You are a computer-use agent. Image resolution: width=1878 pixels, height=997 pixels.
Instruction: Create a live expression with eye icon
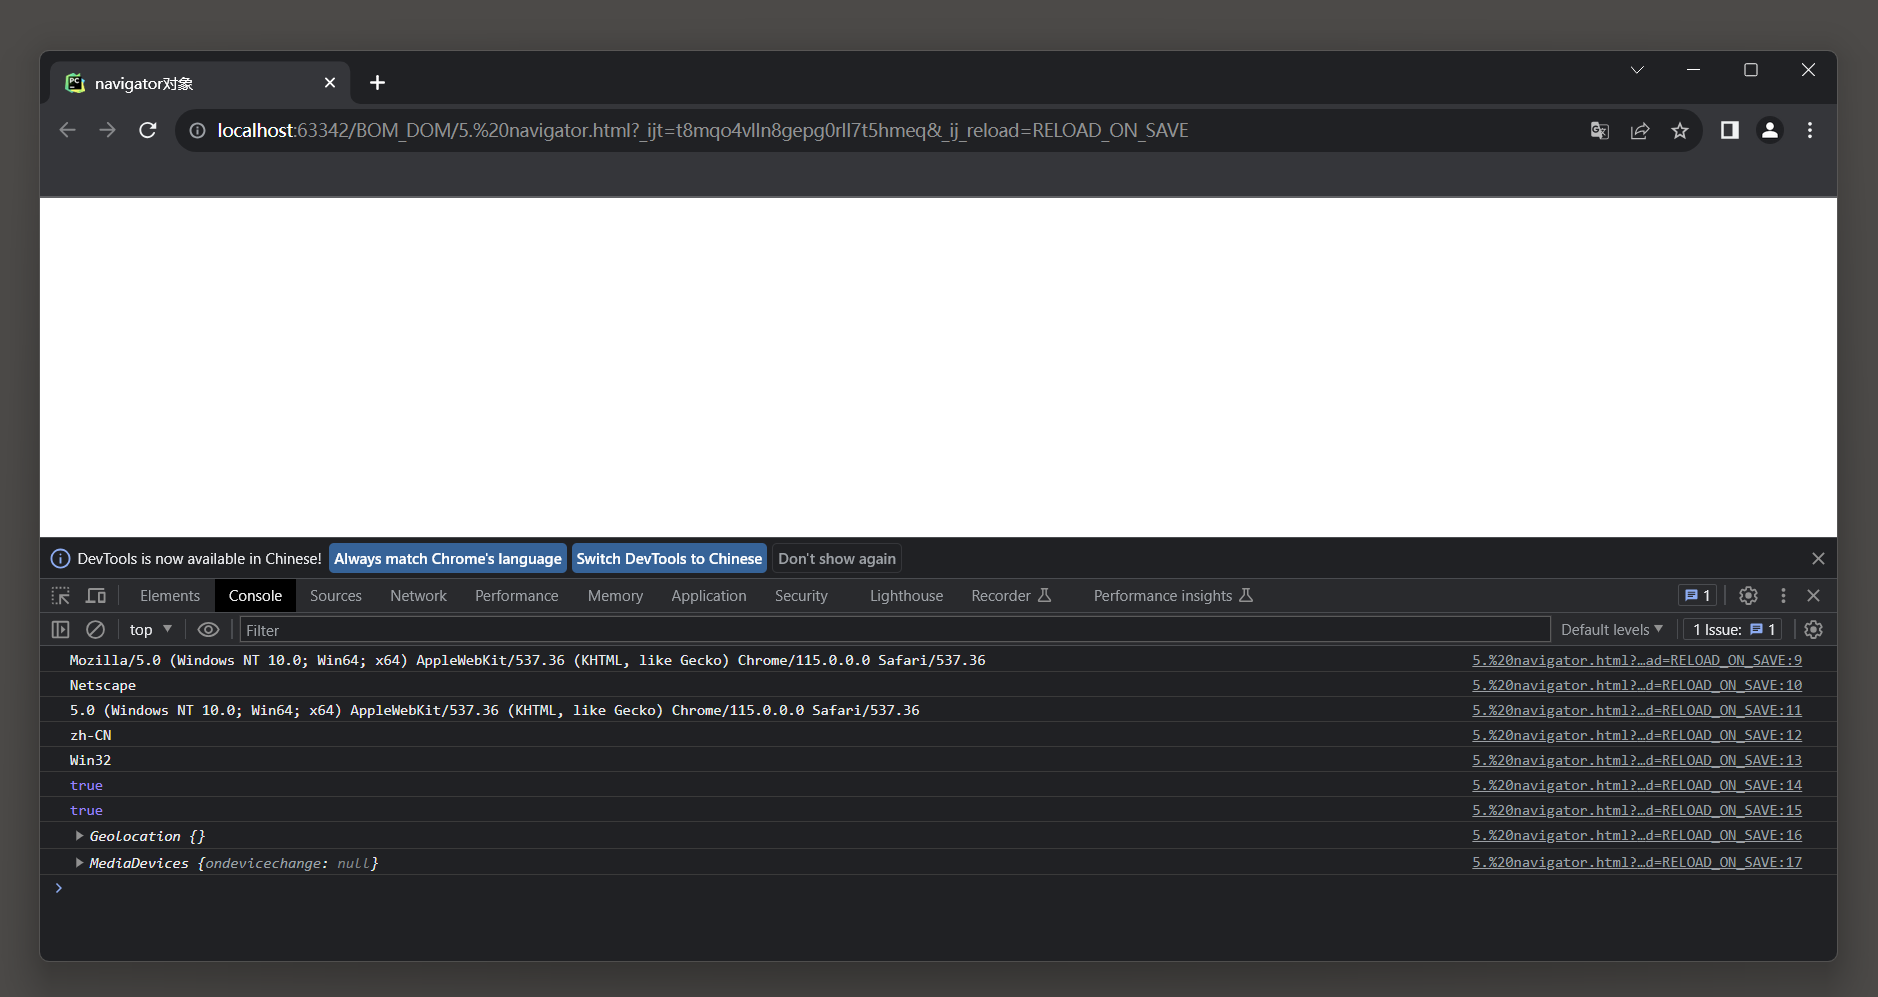tap(208, 630)
